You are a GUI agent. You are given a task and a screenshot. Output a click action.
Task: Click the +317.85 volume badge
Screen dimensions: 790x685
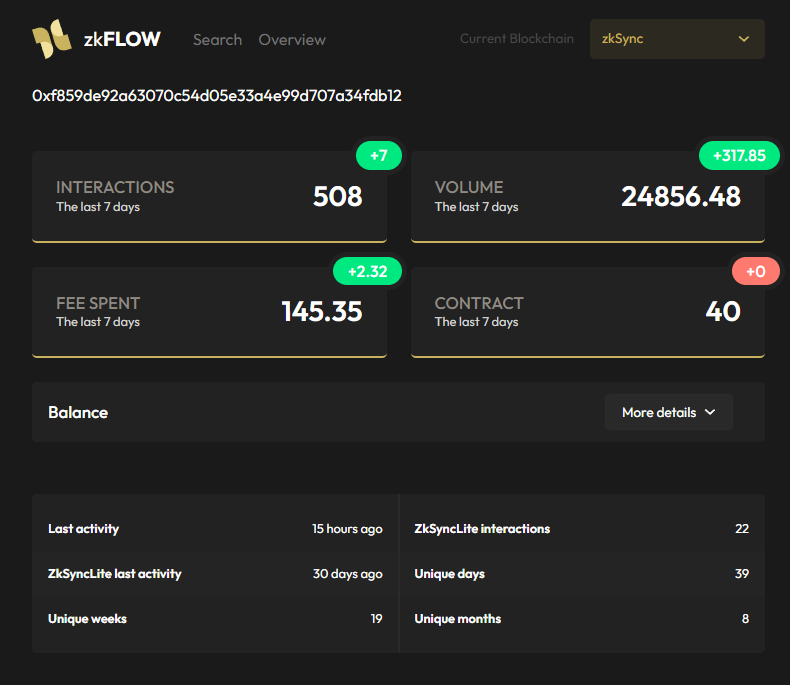739,156
